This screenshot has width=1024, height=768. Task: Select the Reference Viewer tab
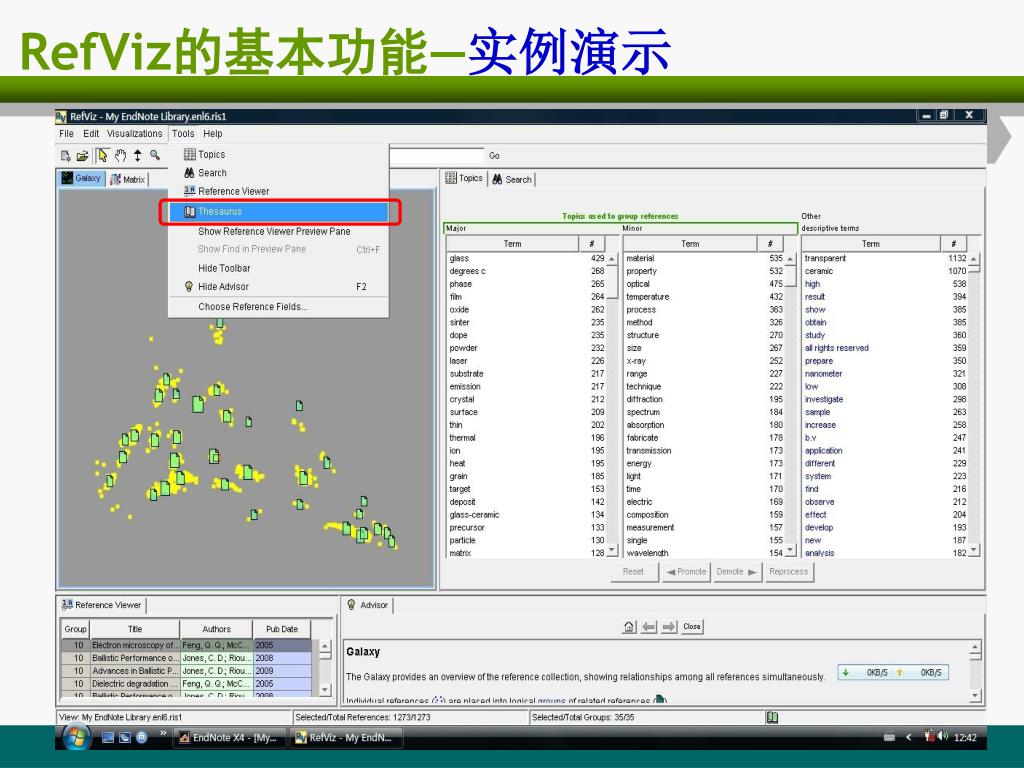point(102,605)
